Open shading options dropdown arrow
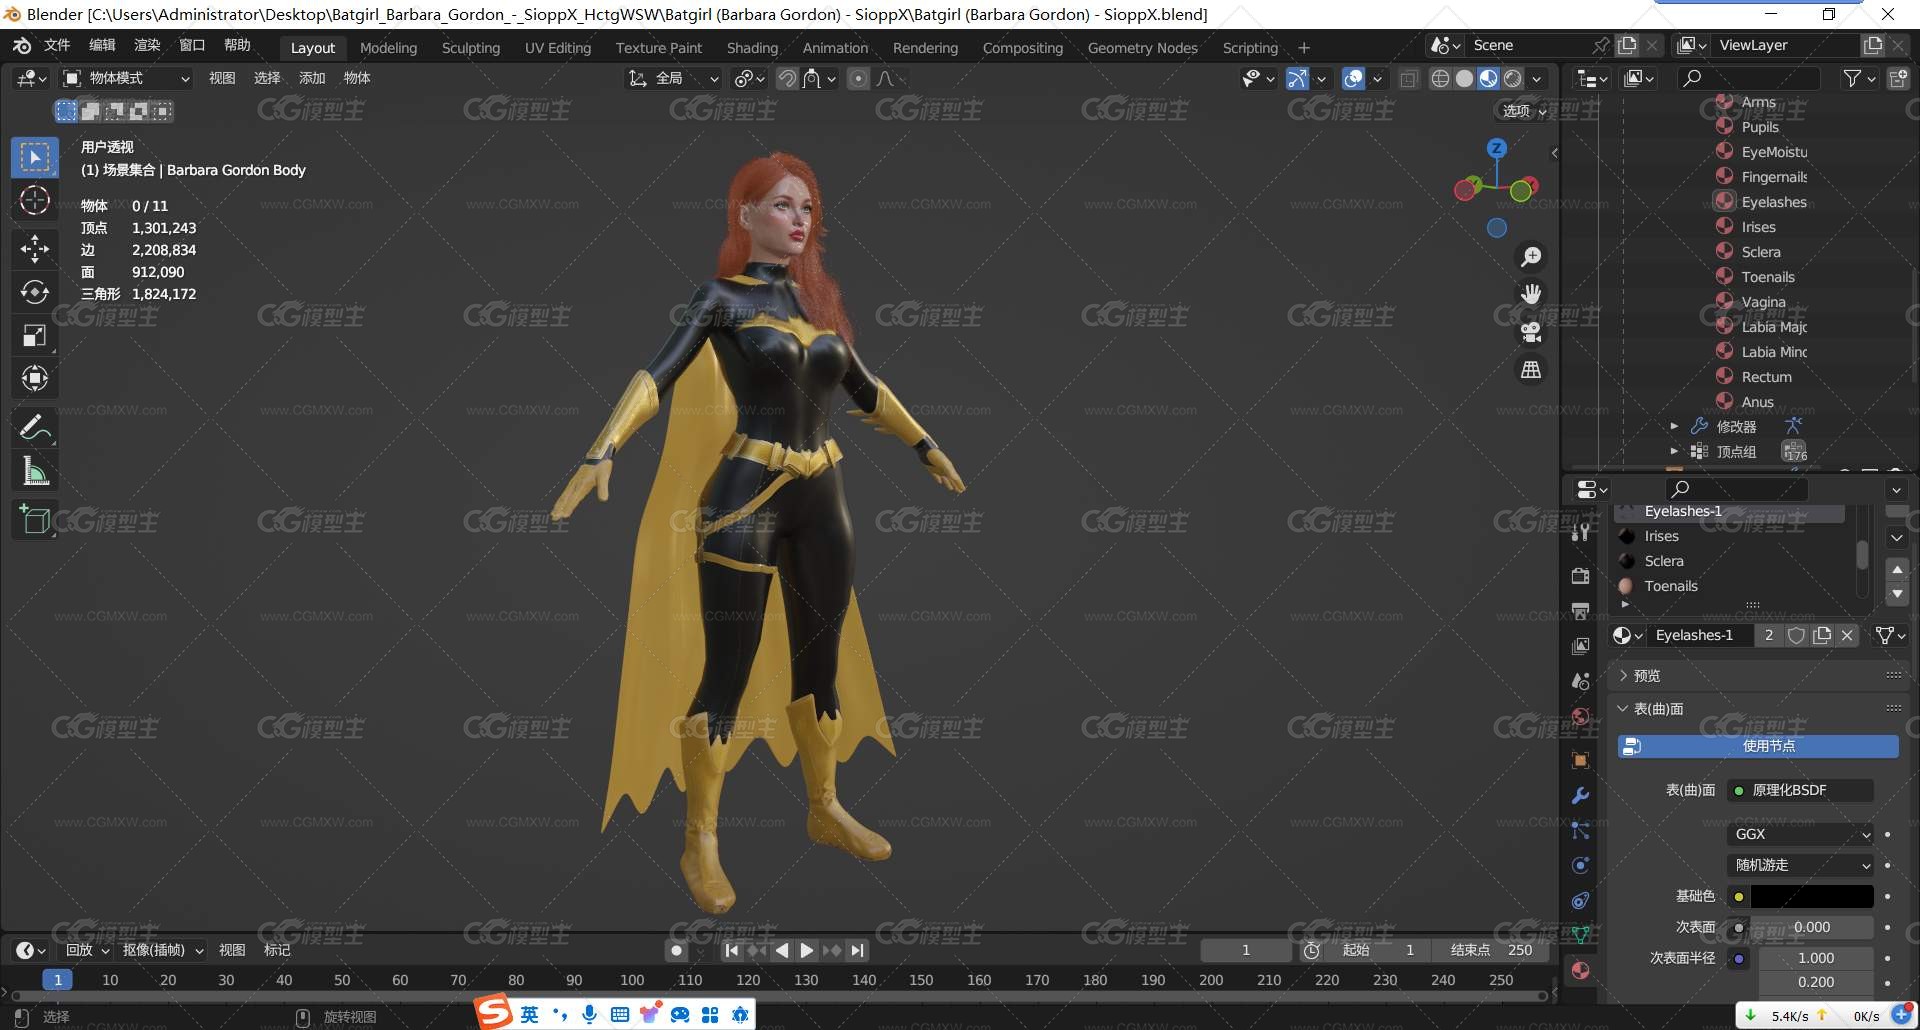Screen dimensions: 1920x1030 [x=1537, y=78]
